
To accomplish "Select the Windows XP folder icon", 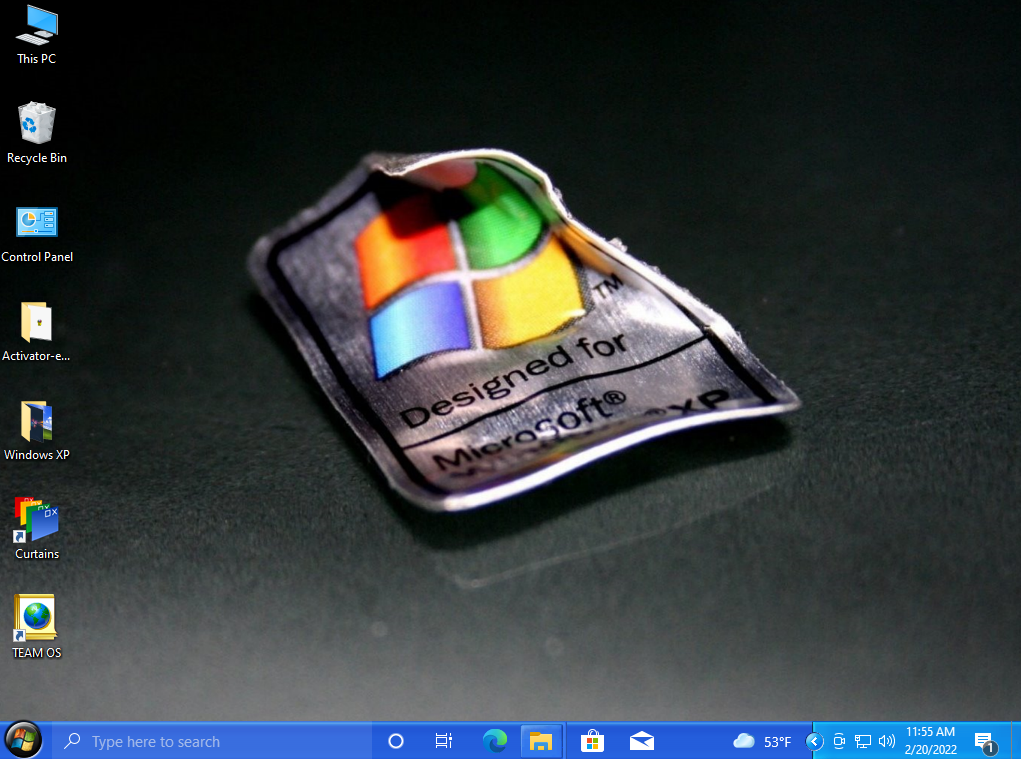I will pos(36,431).
